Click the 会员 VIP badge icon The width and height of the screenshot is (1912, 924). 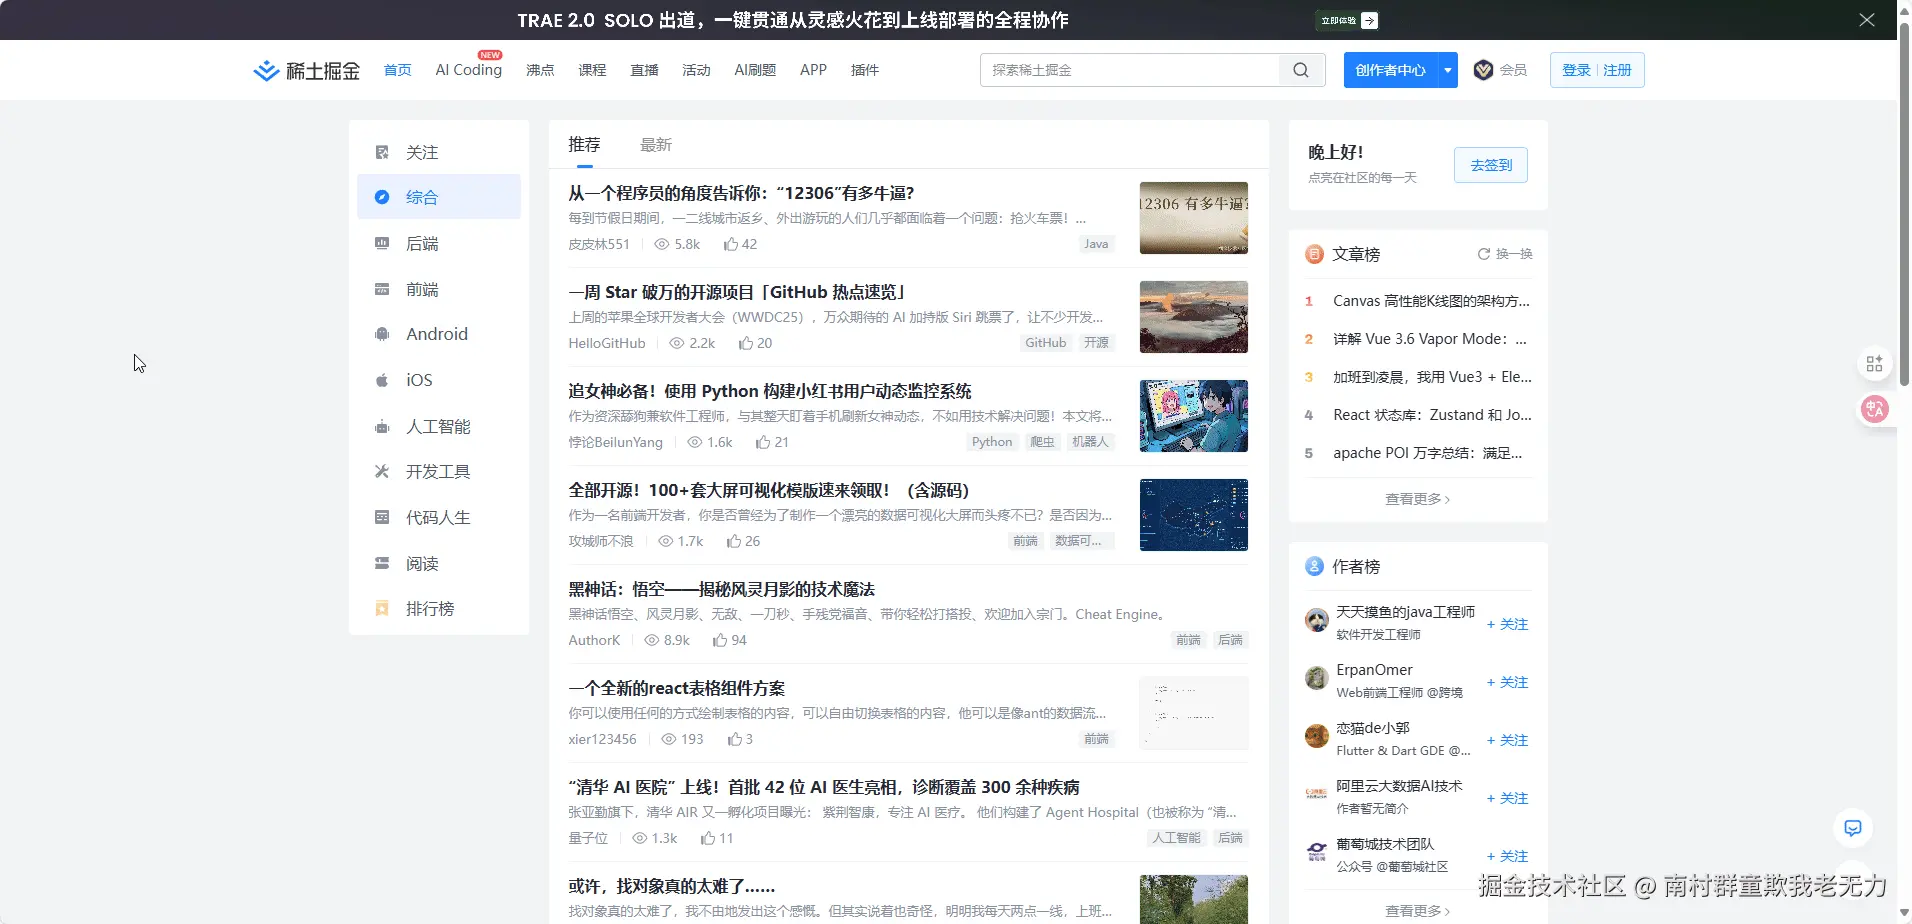pyautogui.click(x=1484, y=70)
